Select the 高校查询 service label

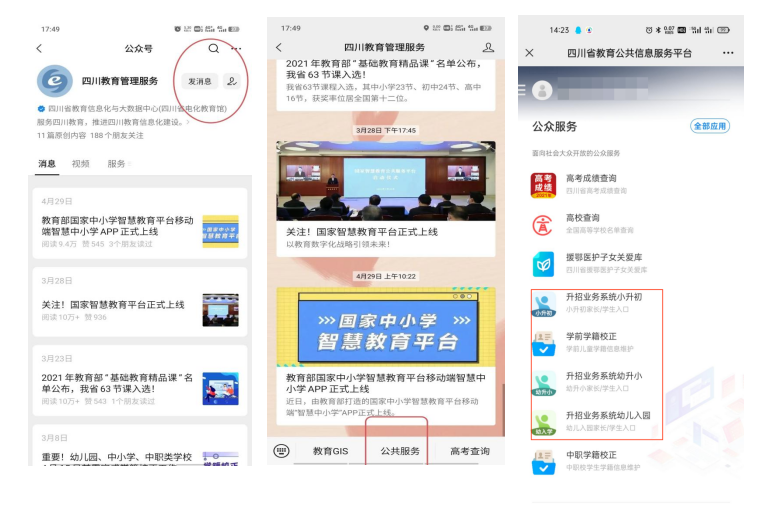tap(583, 218)
